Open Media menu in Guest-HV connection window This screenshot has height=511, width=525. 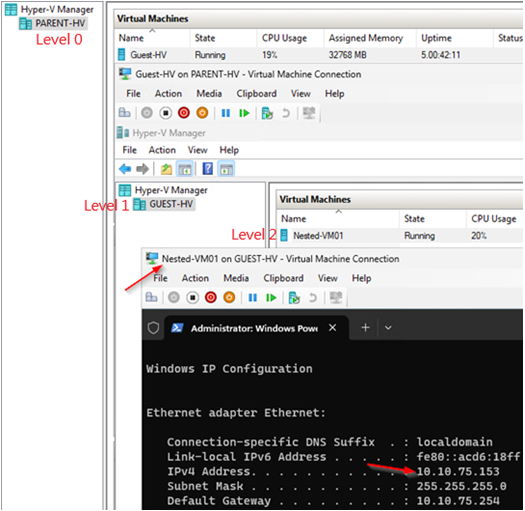[209, 94]
